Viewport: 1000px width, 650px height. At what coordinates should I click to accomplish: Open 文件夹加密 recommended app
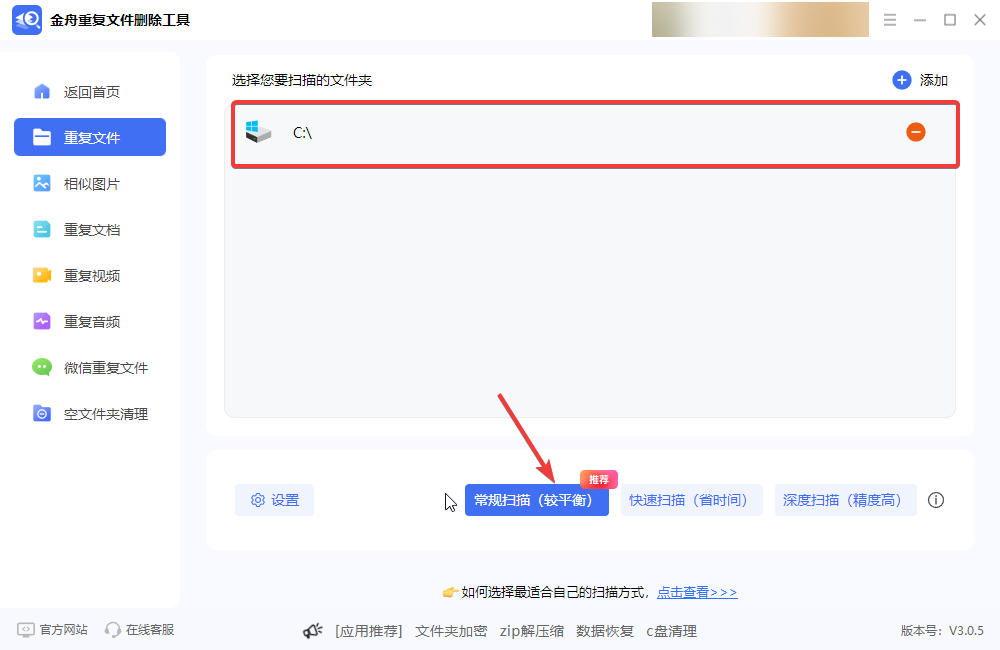coord(451,631)
